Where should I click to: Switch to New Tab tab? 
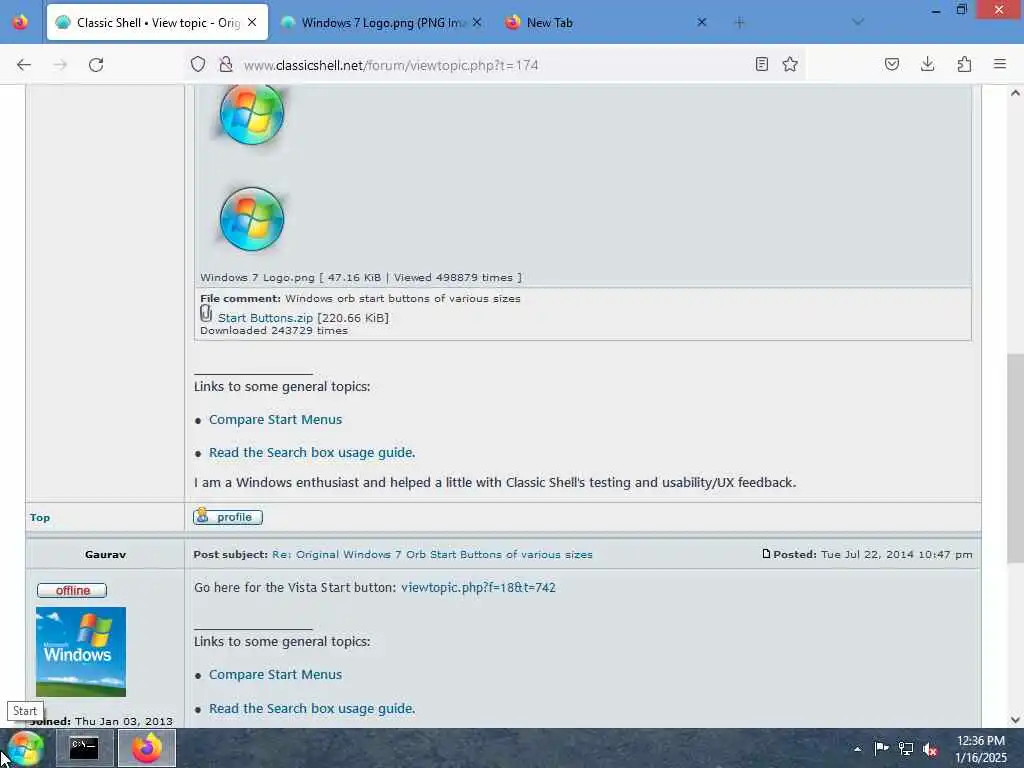coord(606,22)
